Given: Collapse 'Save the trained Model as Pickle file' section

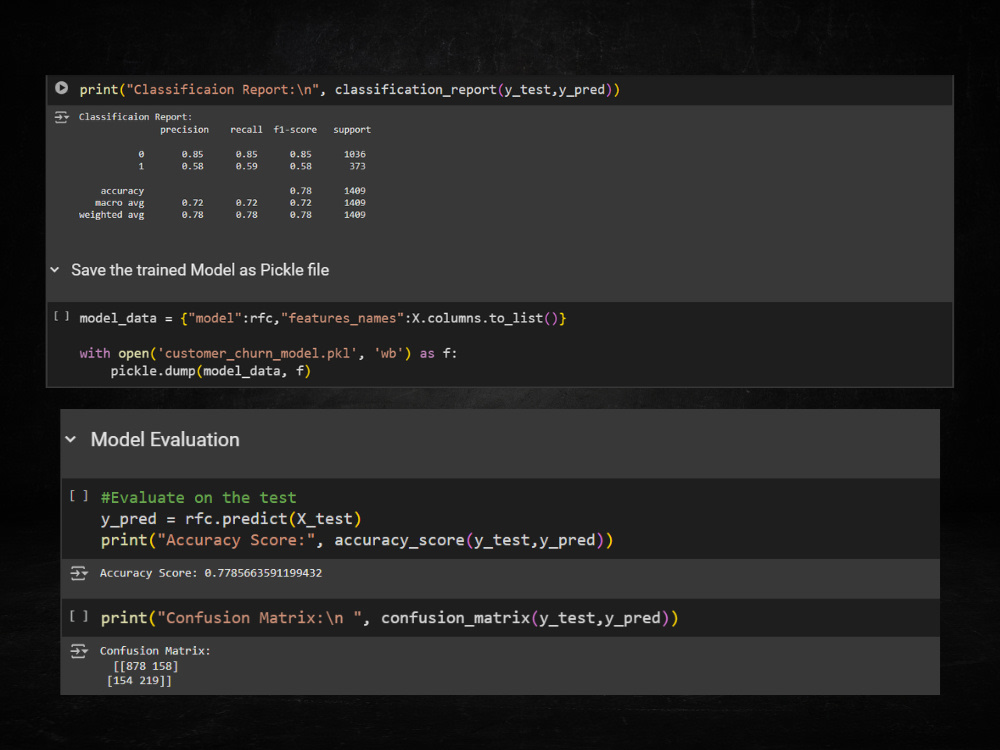Looking at the screenshot, I should point(55,270).
